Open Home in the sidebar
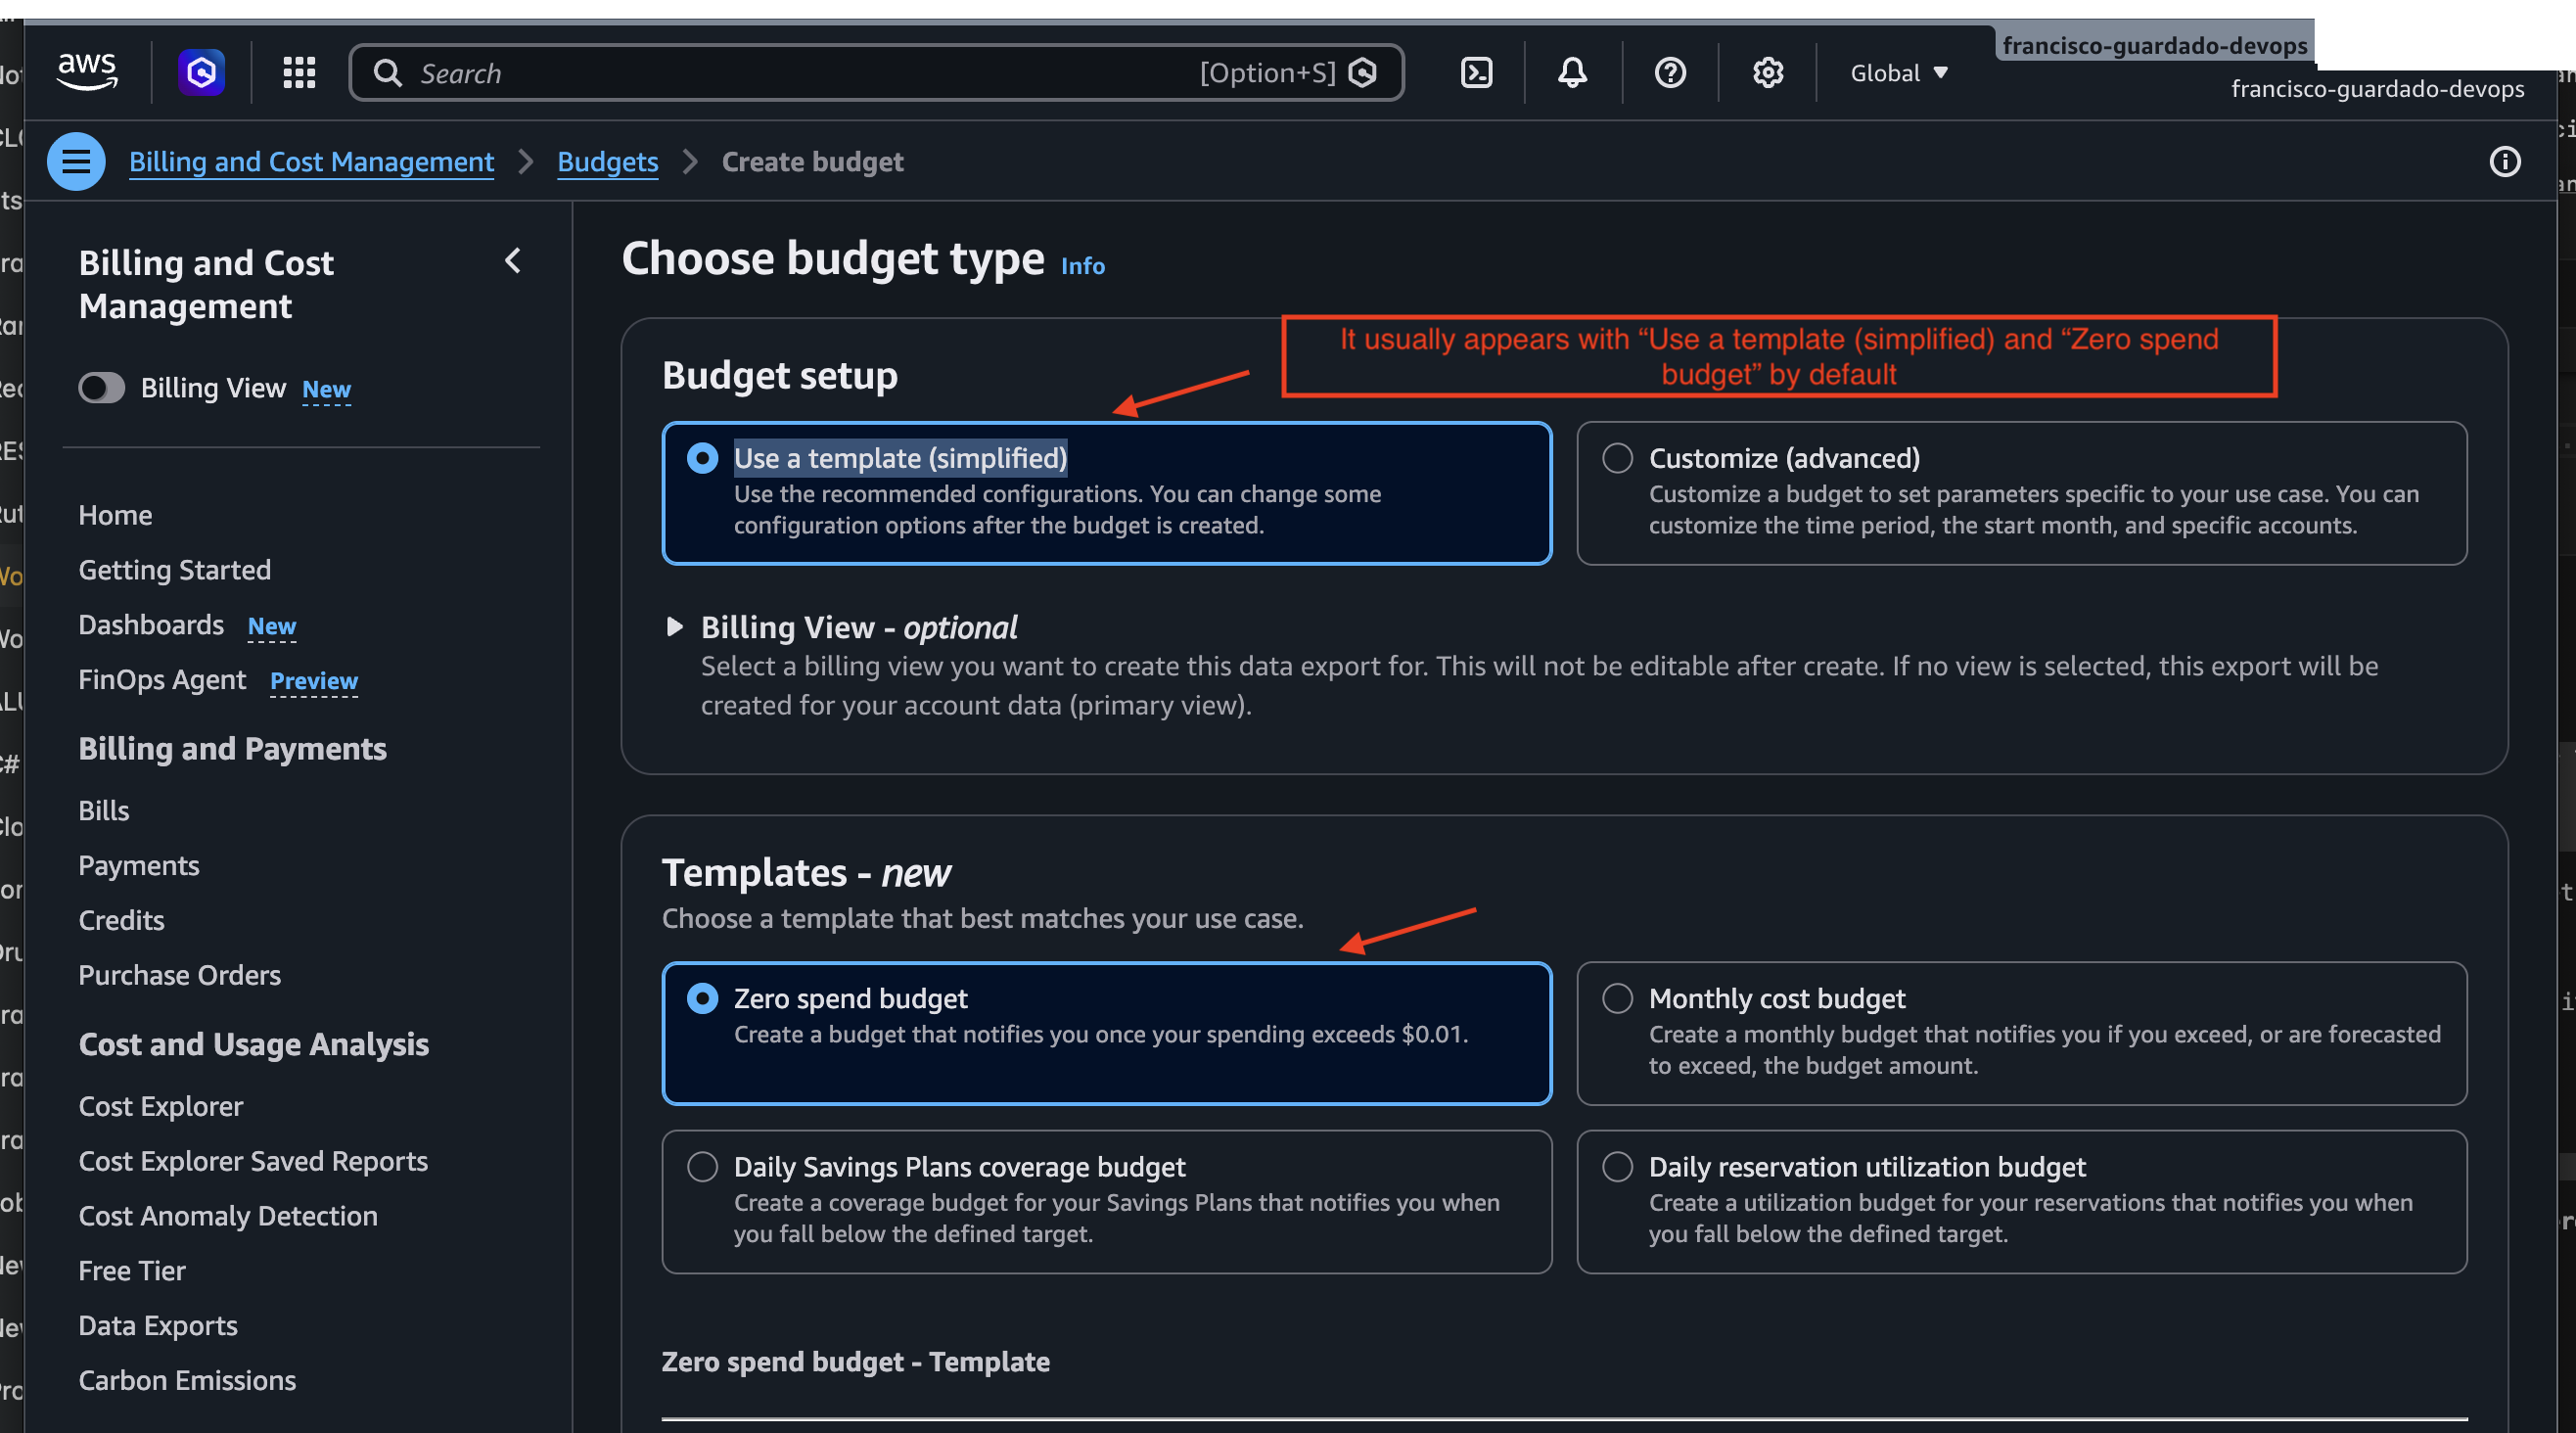Image resolution: width=2576 pixels, height=1433 pixels. (x=116, y=515)
